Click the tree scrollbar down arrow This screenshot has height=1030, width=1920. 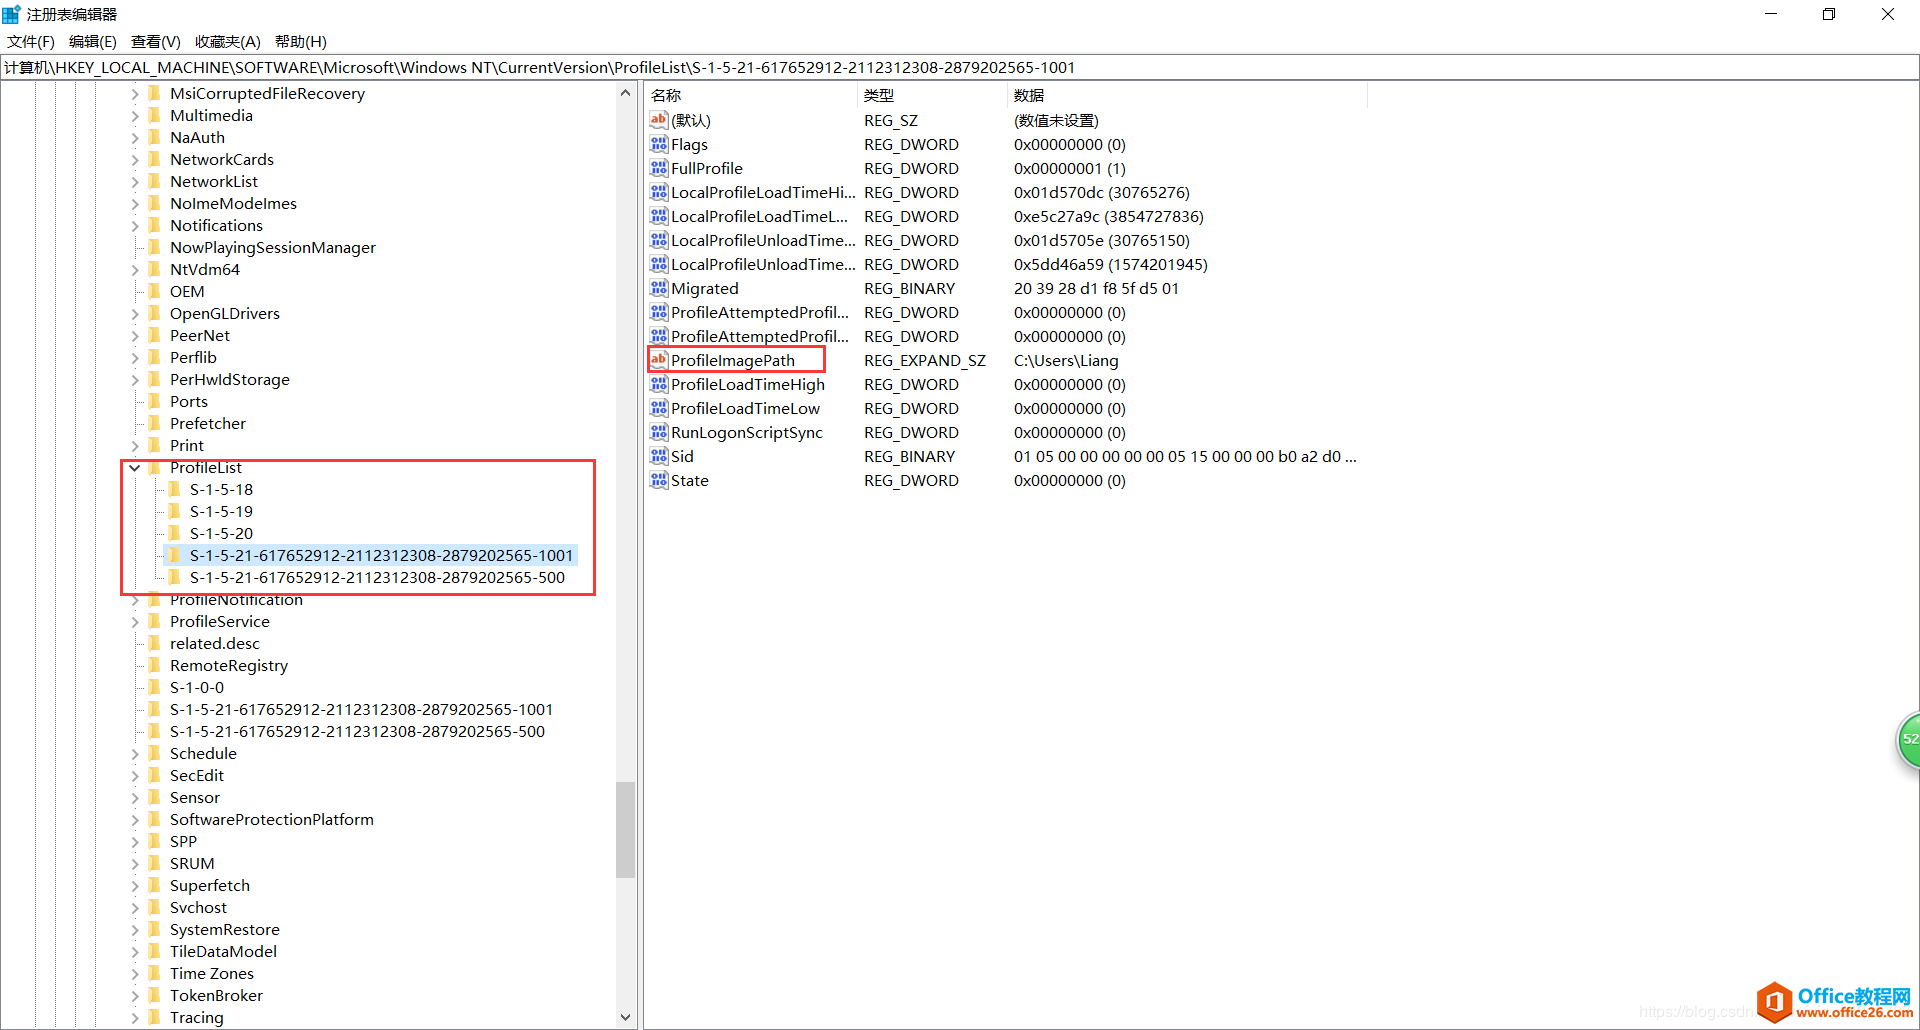(626, 1018)
